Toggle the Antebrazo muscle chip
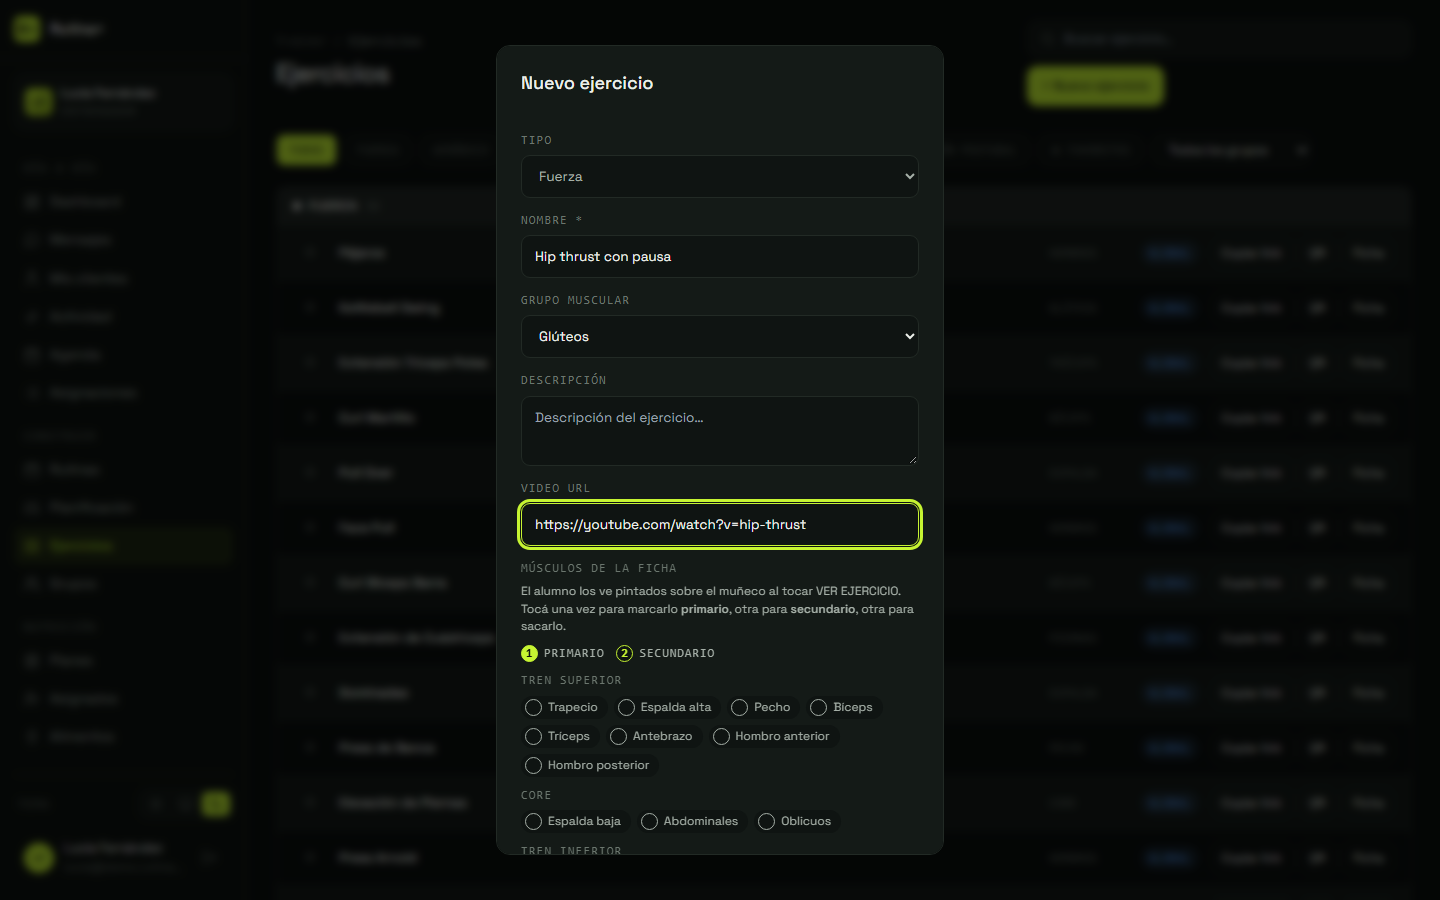This screenshot has width=1440, height=900. [652, 736]
